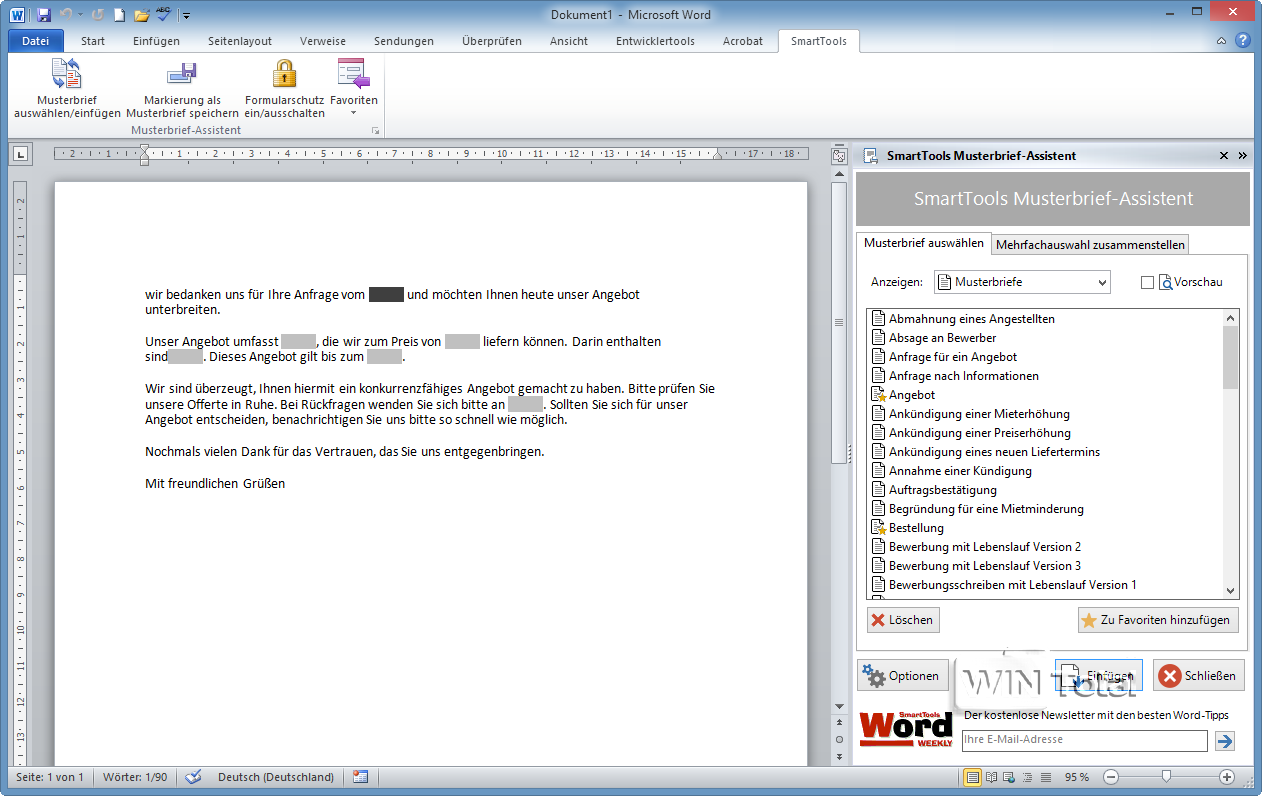Enable the Vorschau checkbox
Screen dimensions: 1262x796
1147,283
